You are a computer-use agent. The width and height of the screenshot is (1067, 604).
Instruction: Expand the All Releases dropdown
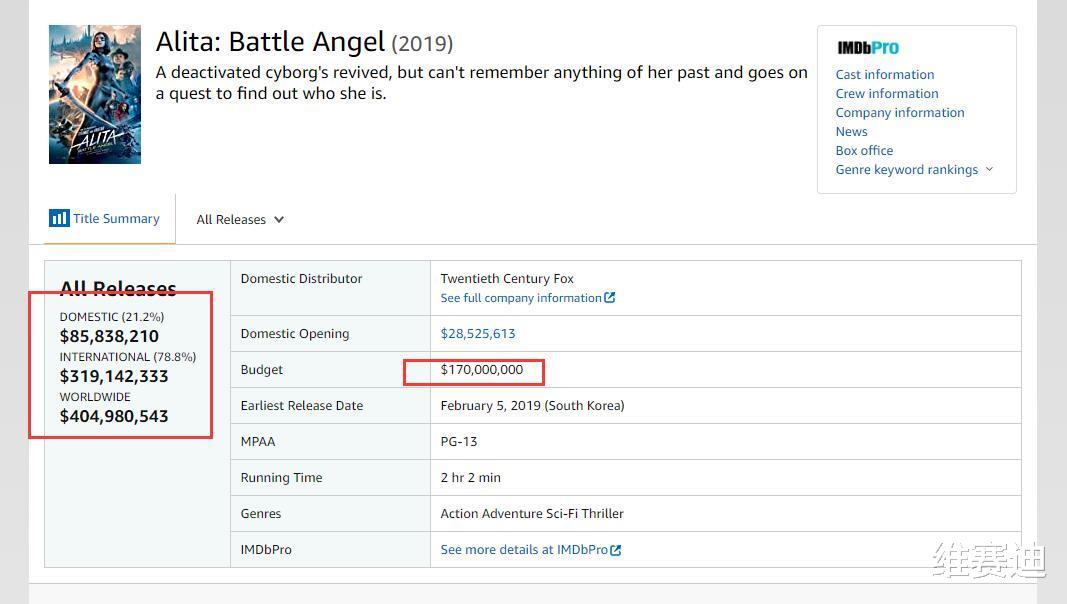240,220
